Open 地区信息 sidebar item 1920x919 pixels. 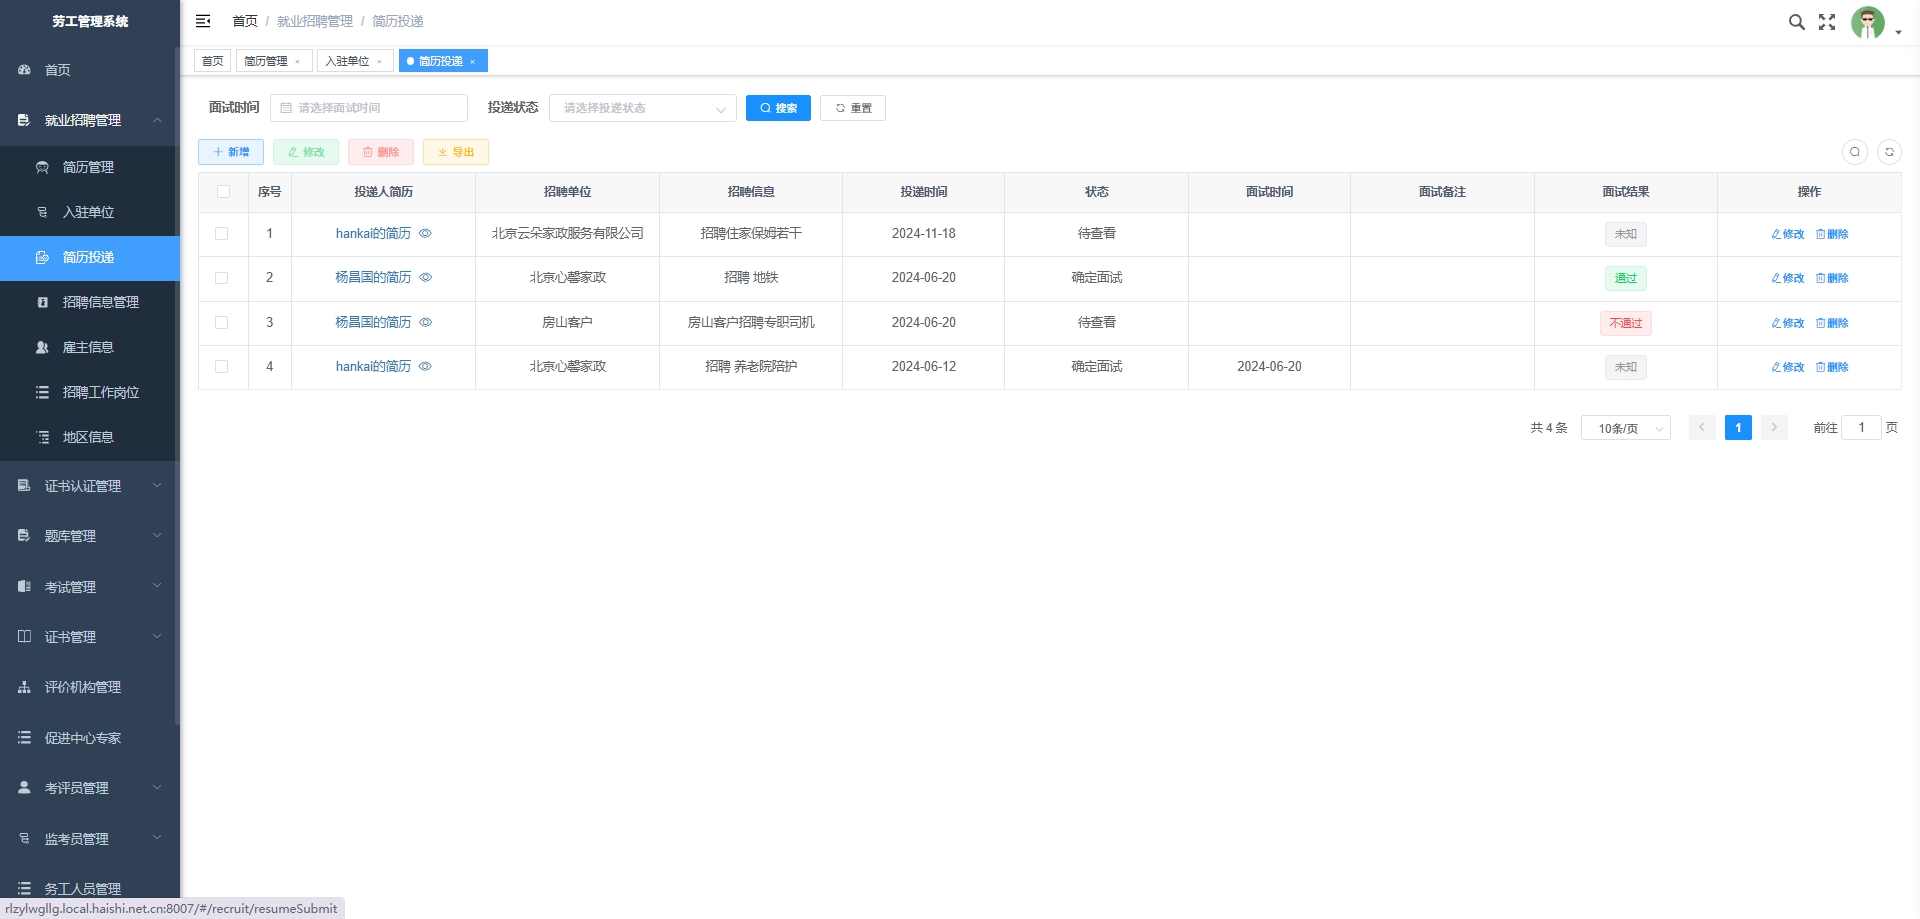point(90,437)
